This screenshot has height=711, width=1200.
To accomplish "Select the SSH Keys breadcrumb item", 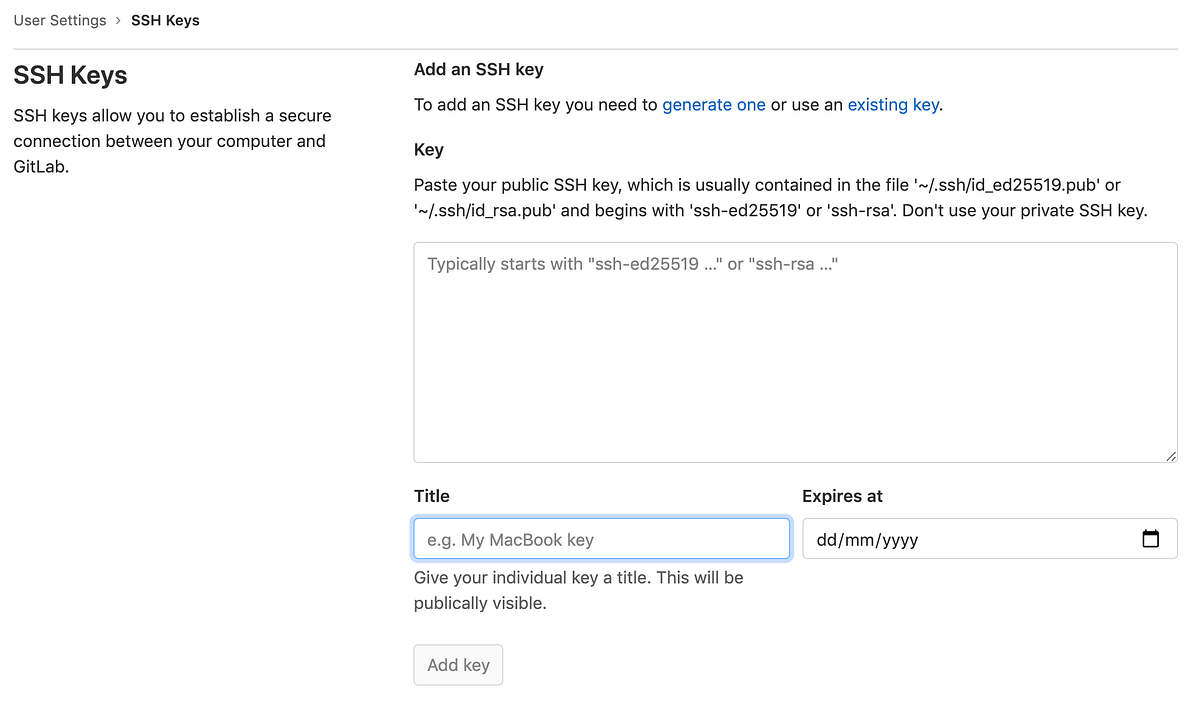I will [x=165, y=20].
